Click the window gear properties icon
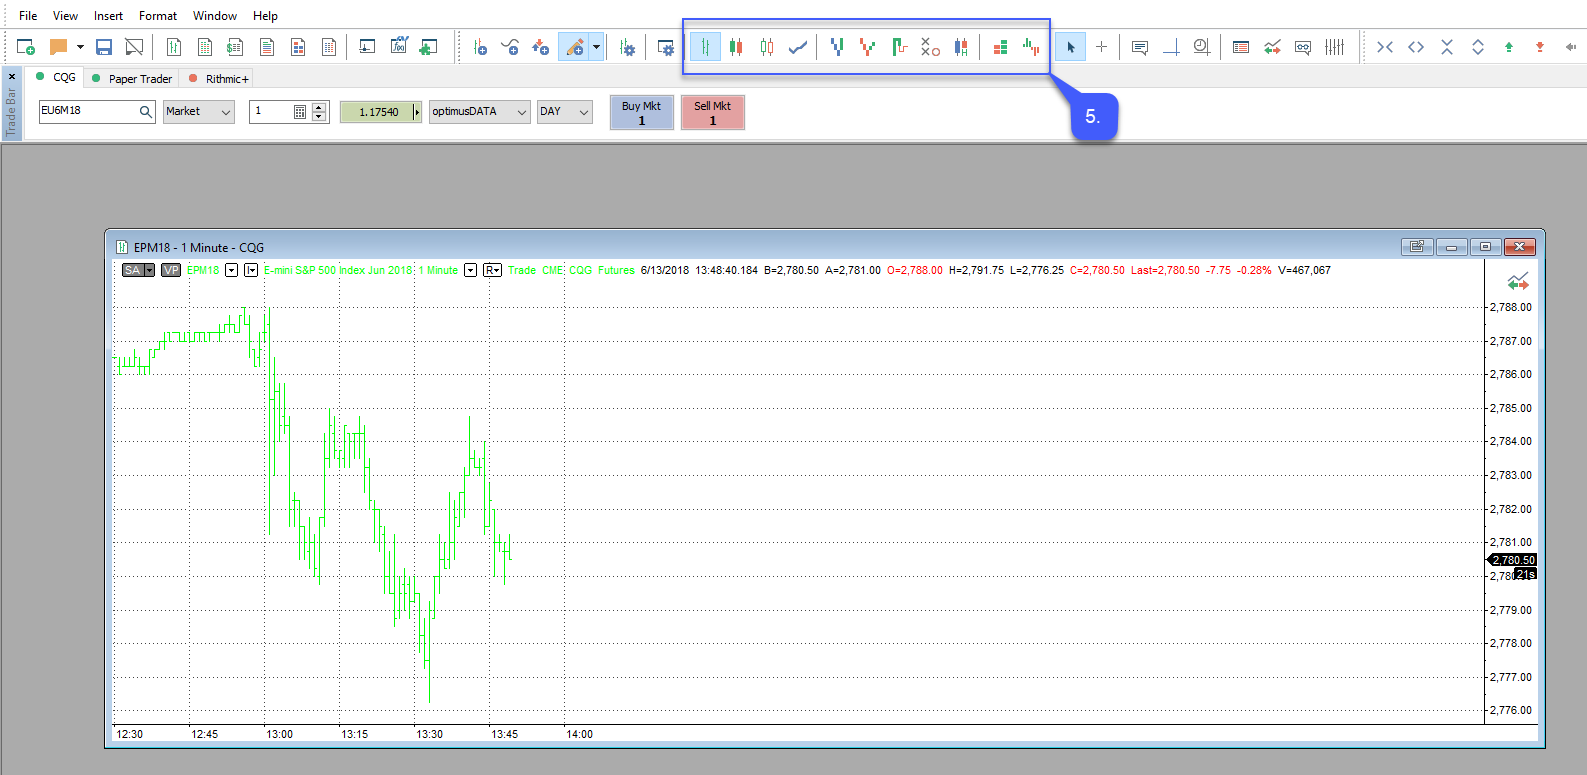 (x=666, y=47)
